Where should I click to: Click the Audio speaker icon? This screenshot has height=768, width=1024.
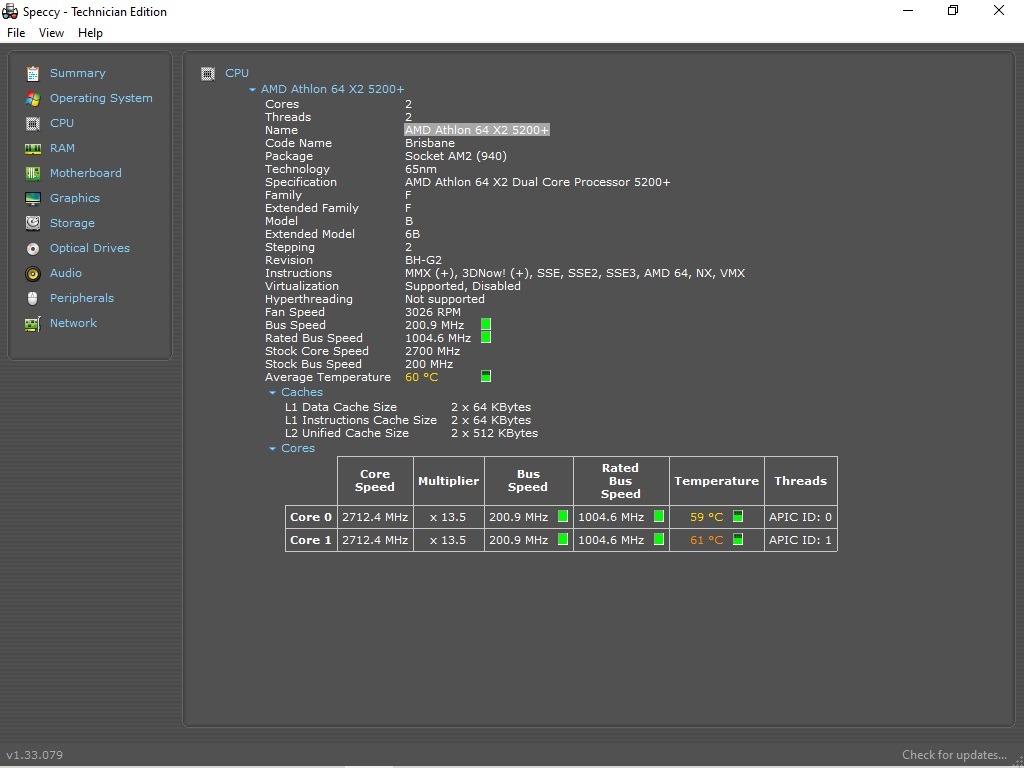[33, 273]
